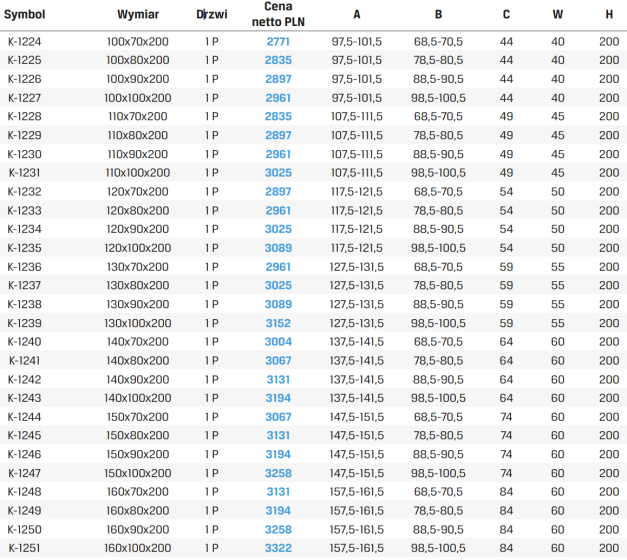
Task: Select symbol K-1247
Action: (24, 473)
